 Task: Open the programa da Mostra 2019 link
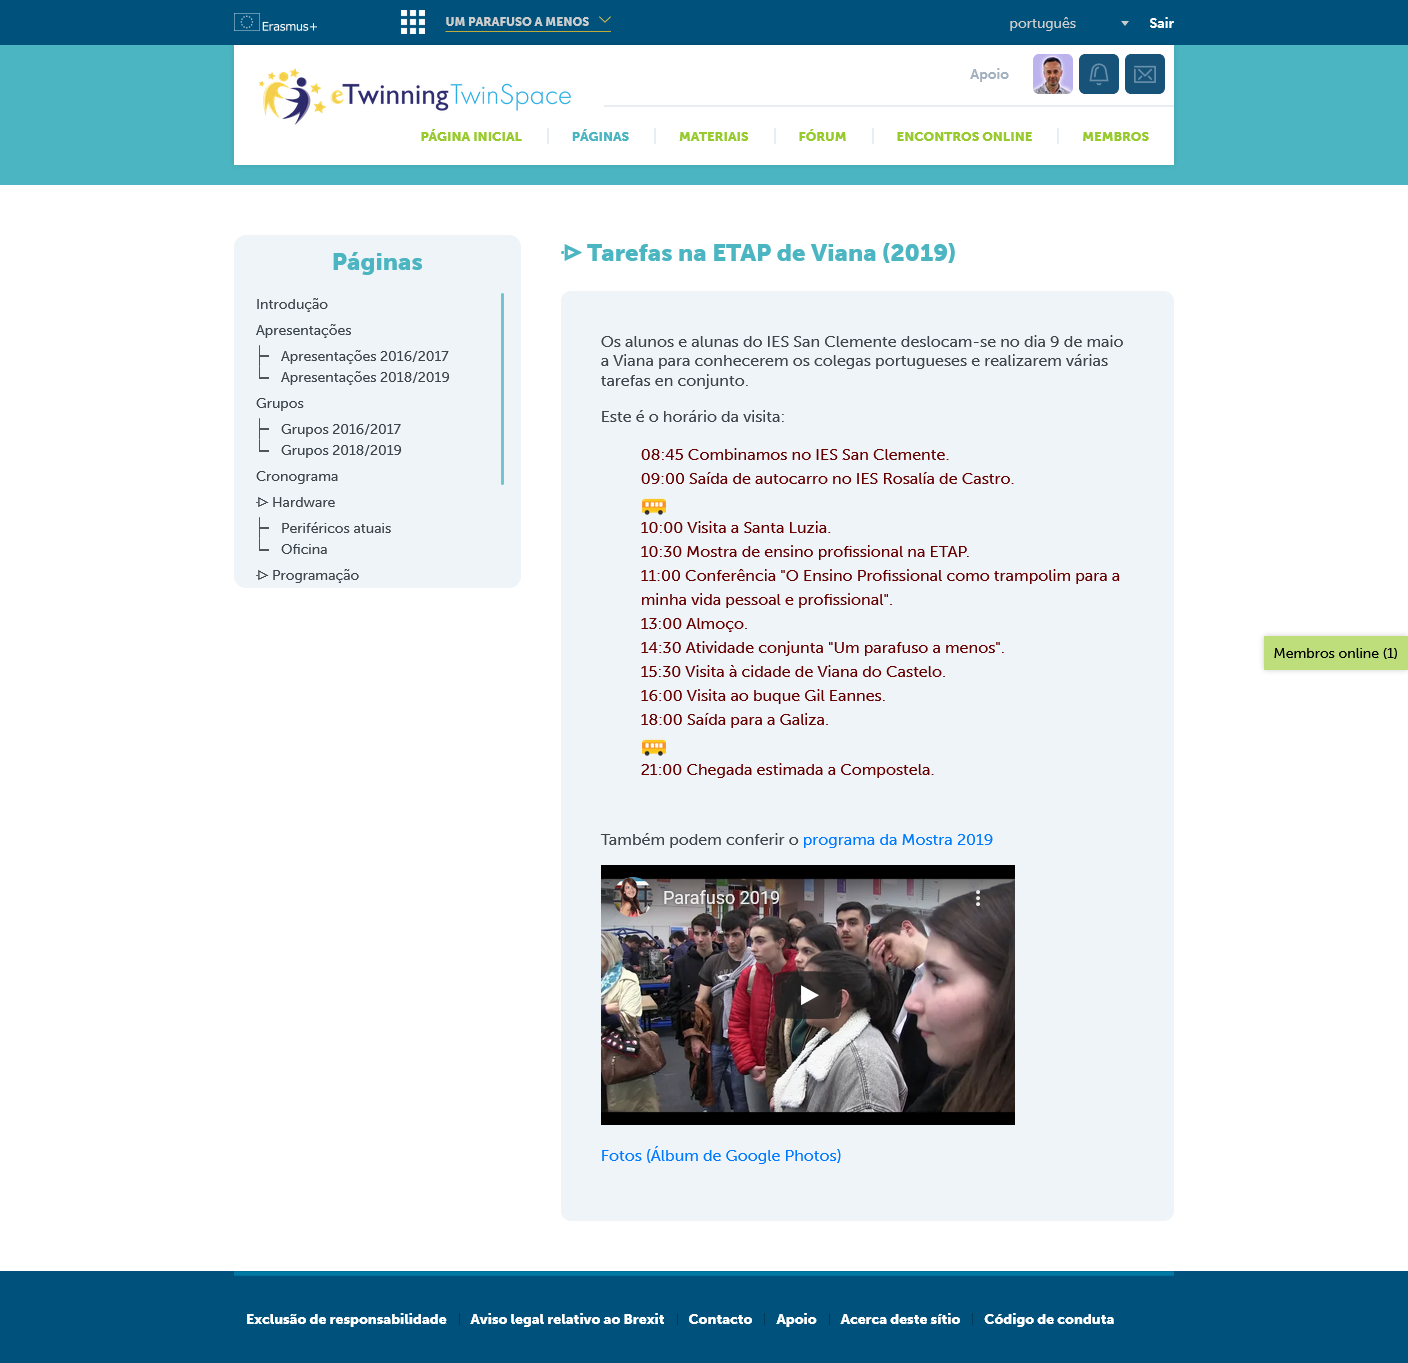pos(898,840)
